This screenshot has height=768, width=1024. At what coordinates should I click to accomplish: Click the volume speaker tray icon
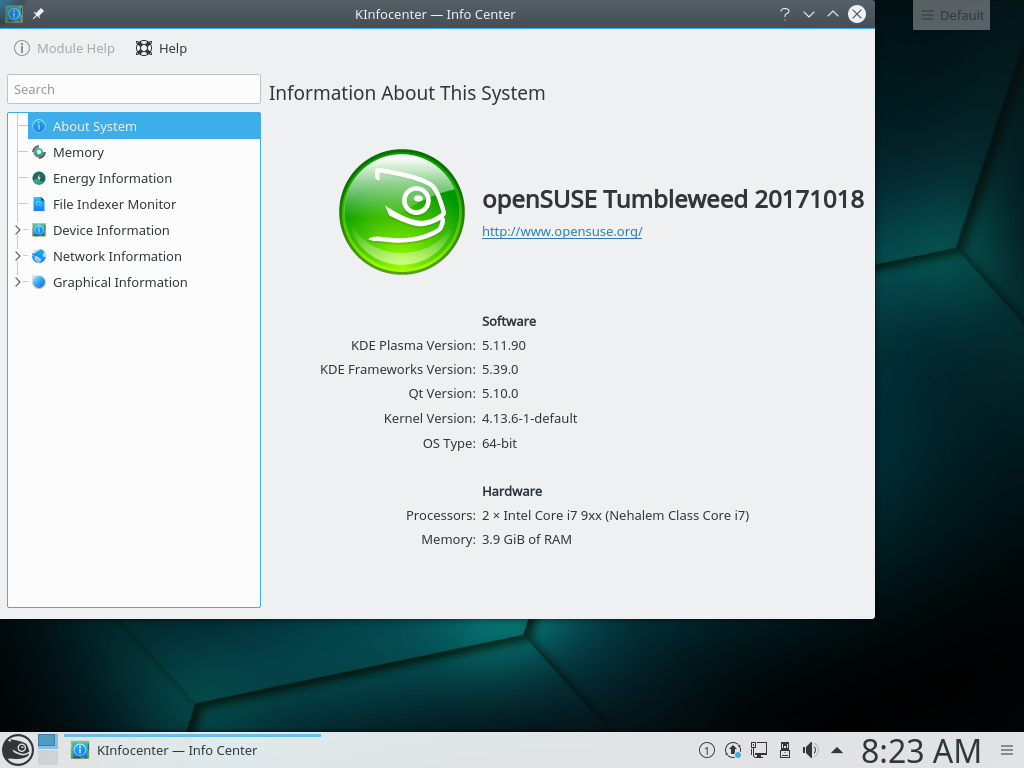coord(810,750)
